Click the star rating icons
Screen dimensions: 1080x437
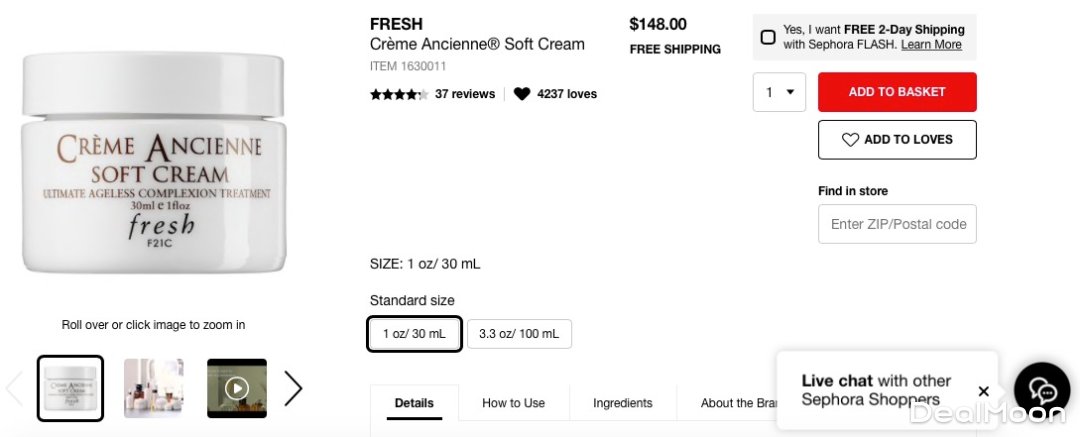click(x=399, y=94)
